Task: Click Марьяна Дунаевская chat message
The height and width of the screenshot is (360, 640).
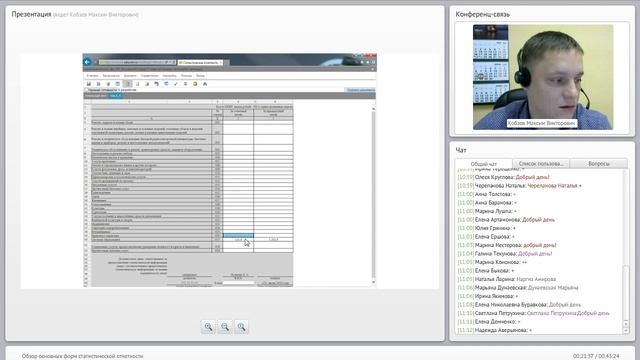Action: (x=518, y=288)
